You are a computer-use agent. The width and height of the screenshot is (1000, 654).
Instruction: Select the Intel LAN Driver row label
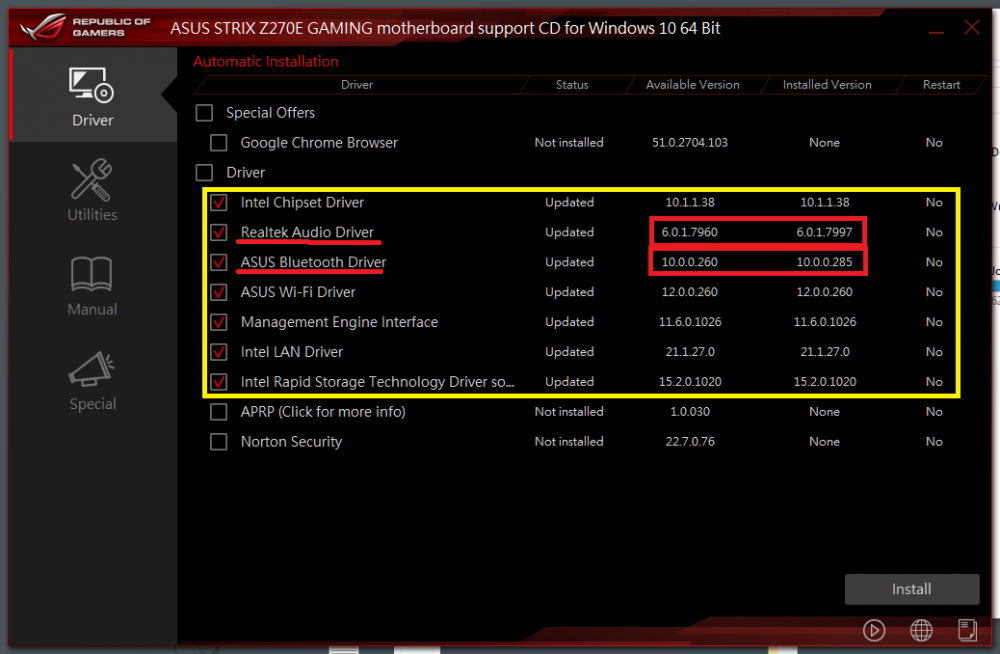[x=291, y=352]
